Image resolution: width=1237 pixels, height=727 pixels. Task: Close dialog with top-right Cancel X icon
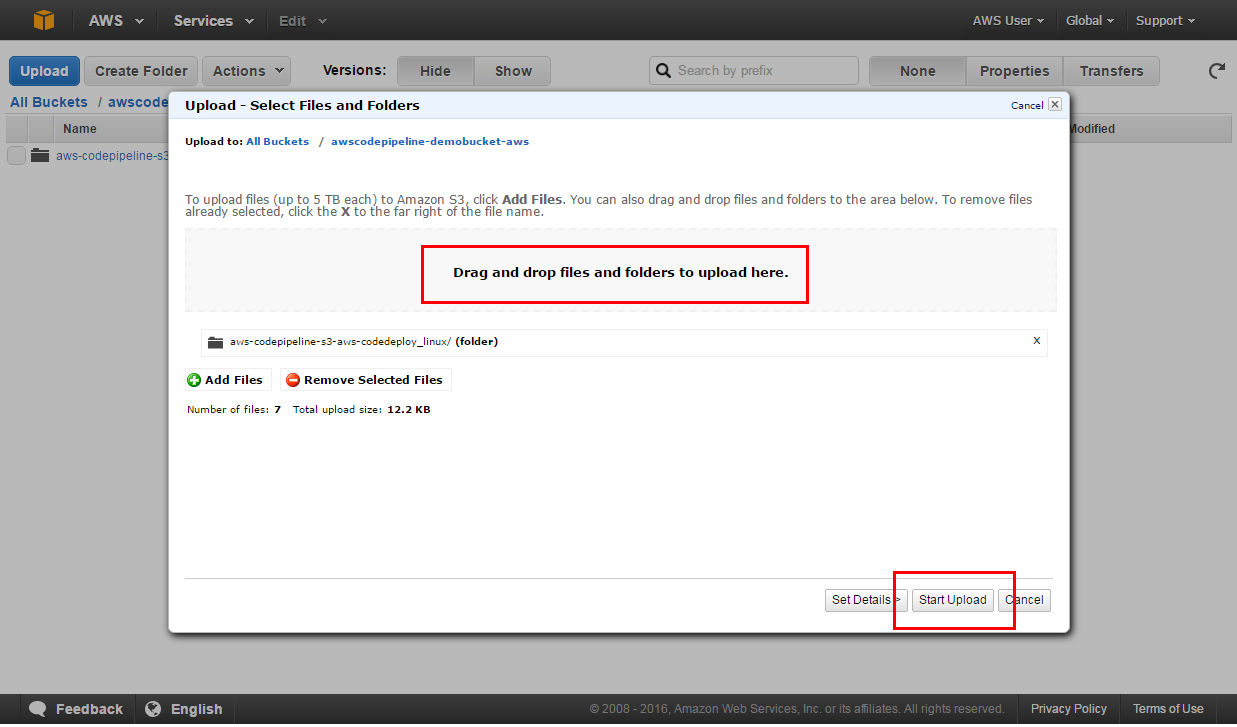tap(1054, 105)
